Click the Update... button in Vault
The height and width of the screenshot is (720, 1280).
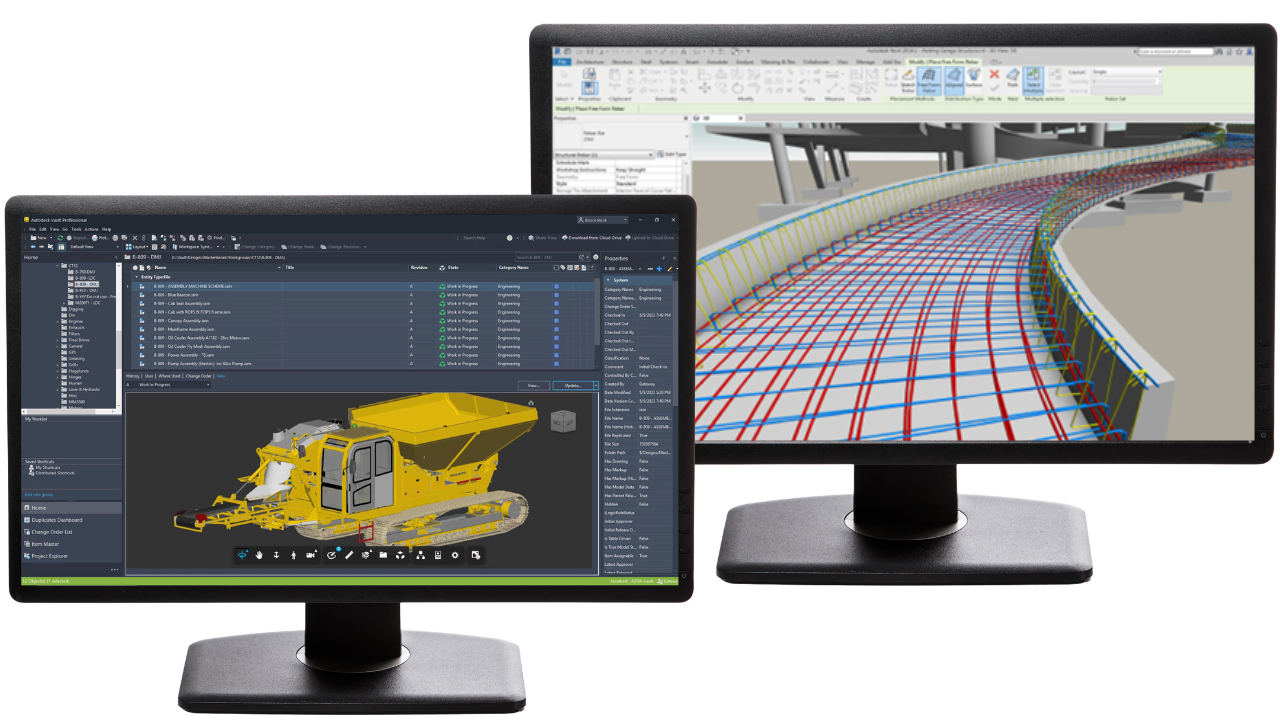click(572, 385)
